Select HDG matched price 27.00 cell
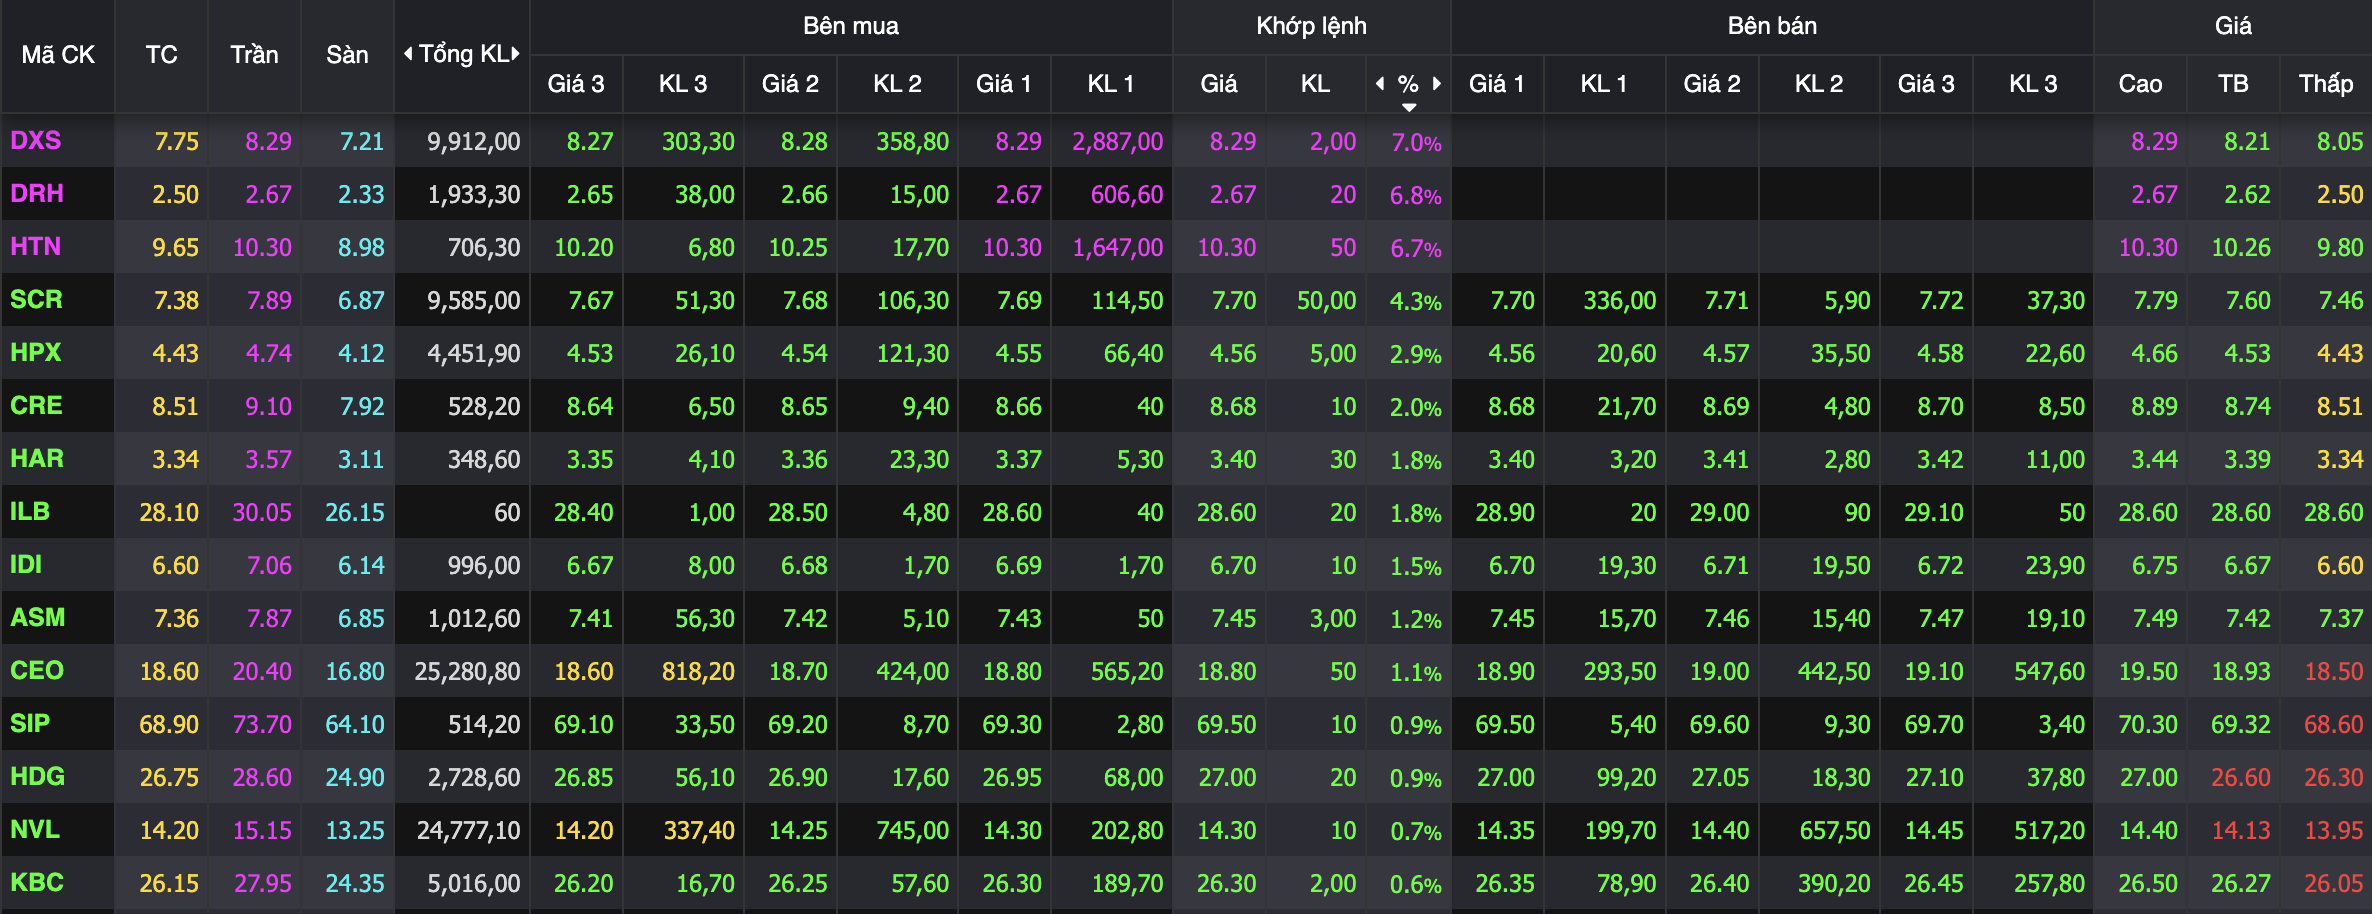This screenshot has width=2372, height=914. pyautogui.click(x=1227, y=778)
